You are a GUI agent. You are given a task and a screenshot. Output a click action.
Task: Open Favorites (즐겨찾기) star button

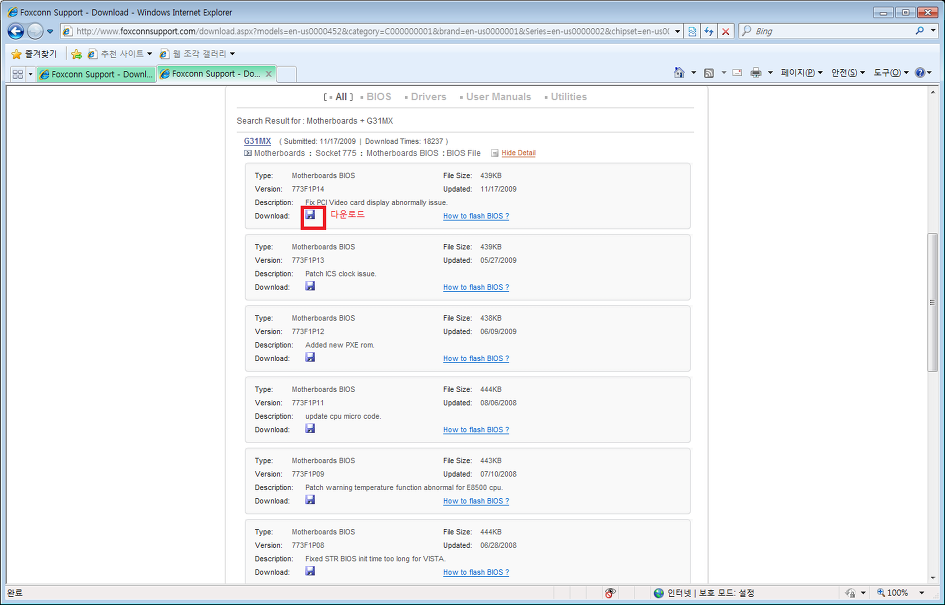click(34, 54)
